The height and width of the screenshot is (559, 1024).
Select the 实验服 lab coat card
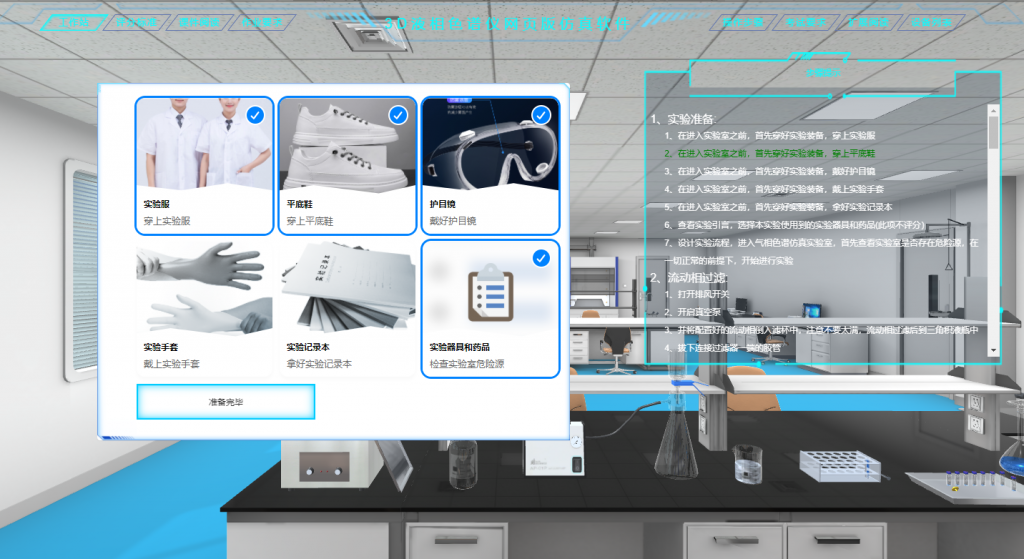click(204, 166)
